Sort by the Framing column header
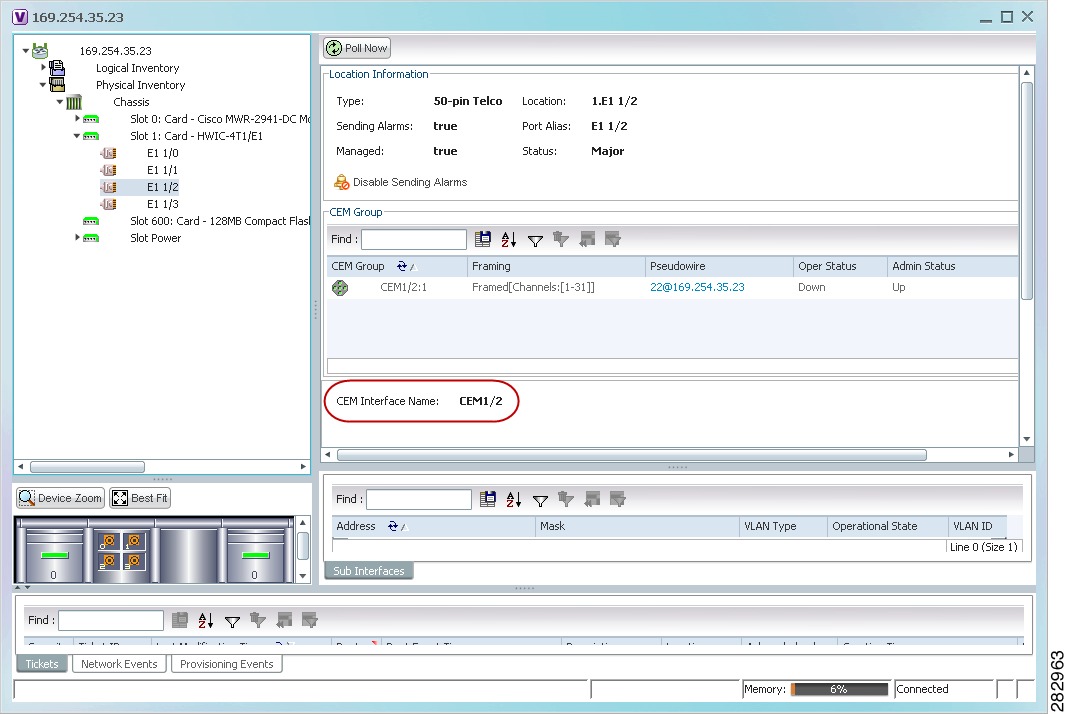 (x=556, y=266)
